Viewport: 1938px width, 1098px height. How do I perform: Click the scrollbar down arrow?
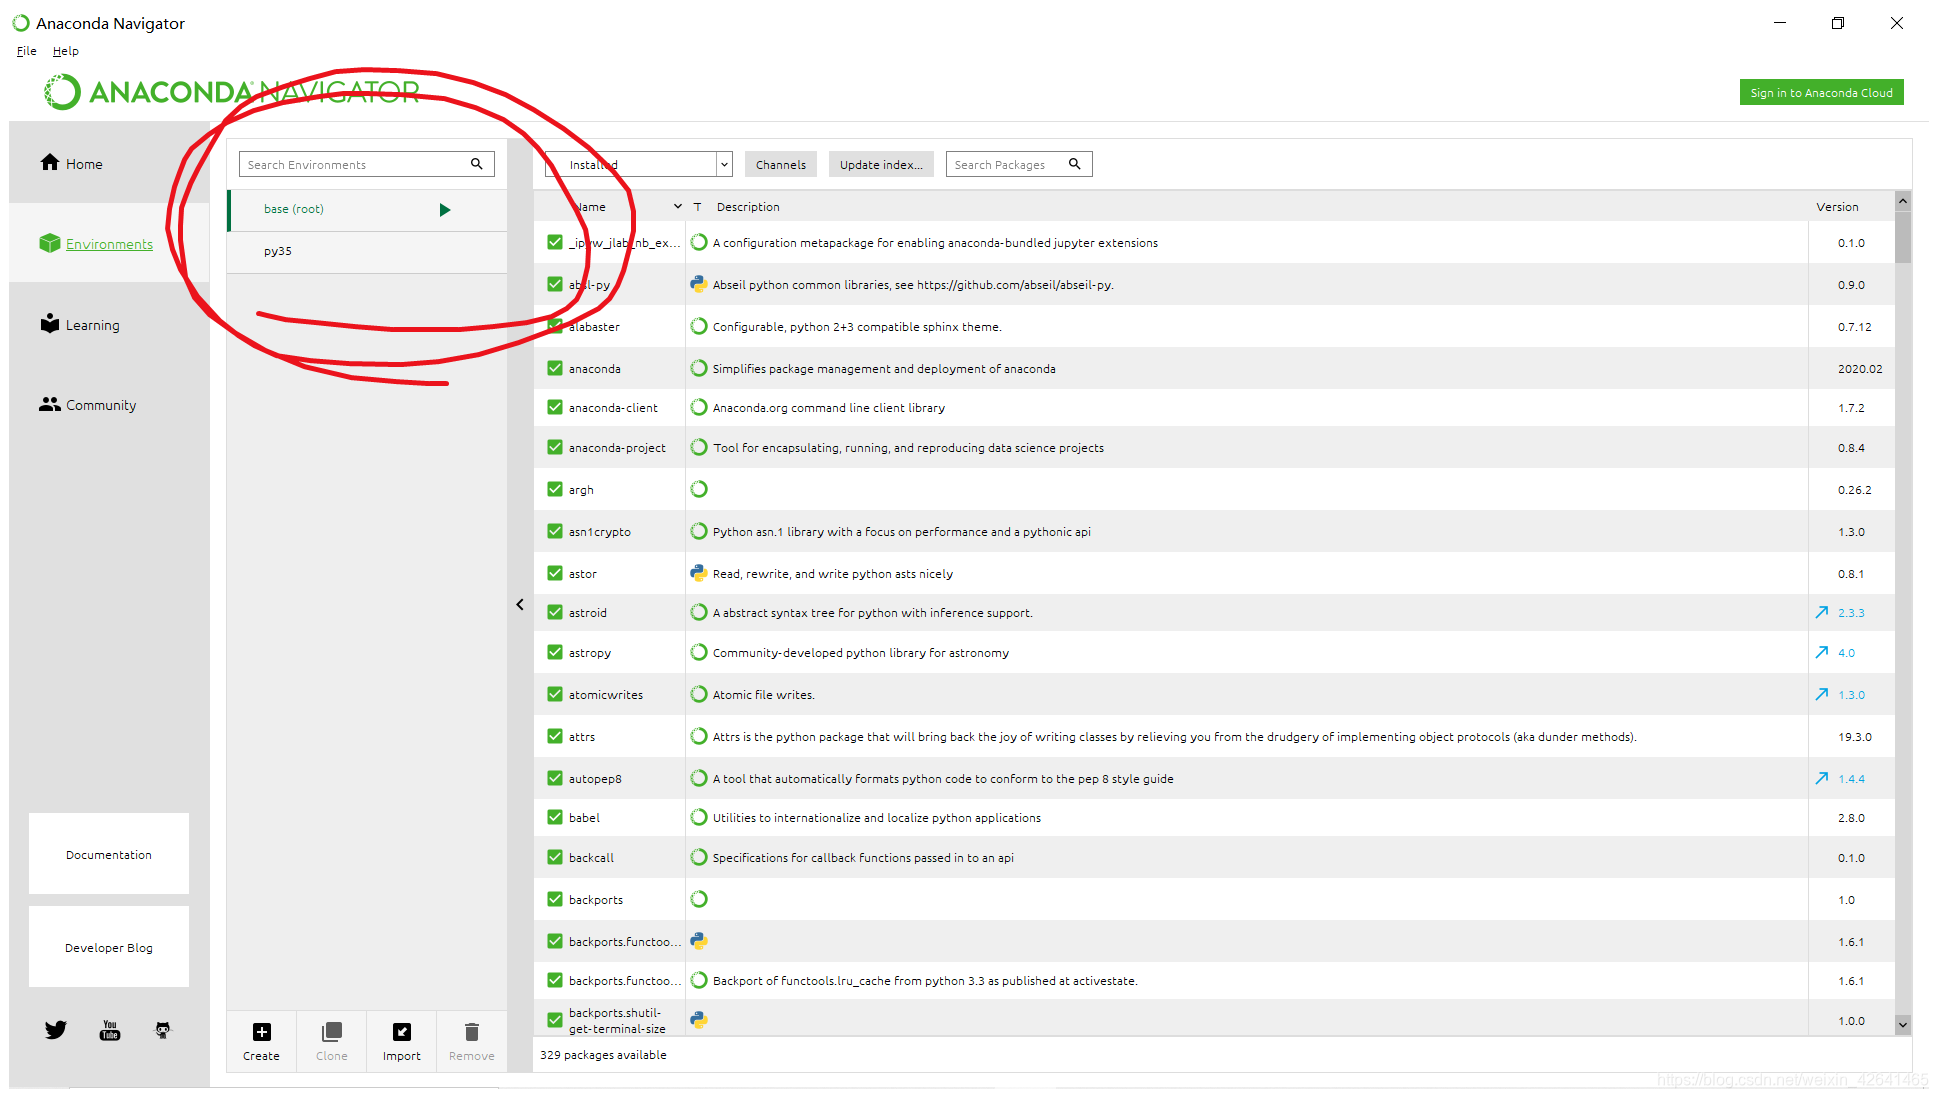click(x=1903, y=1024)
